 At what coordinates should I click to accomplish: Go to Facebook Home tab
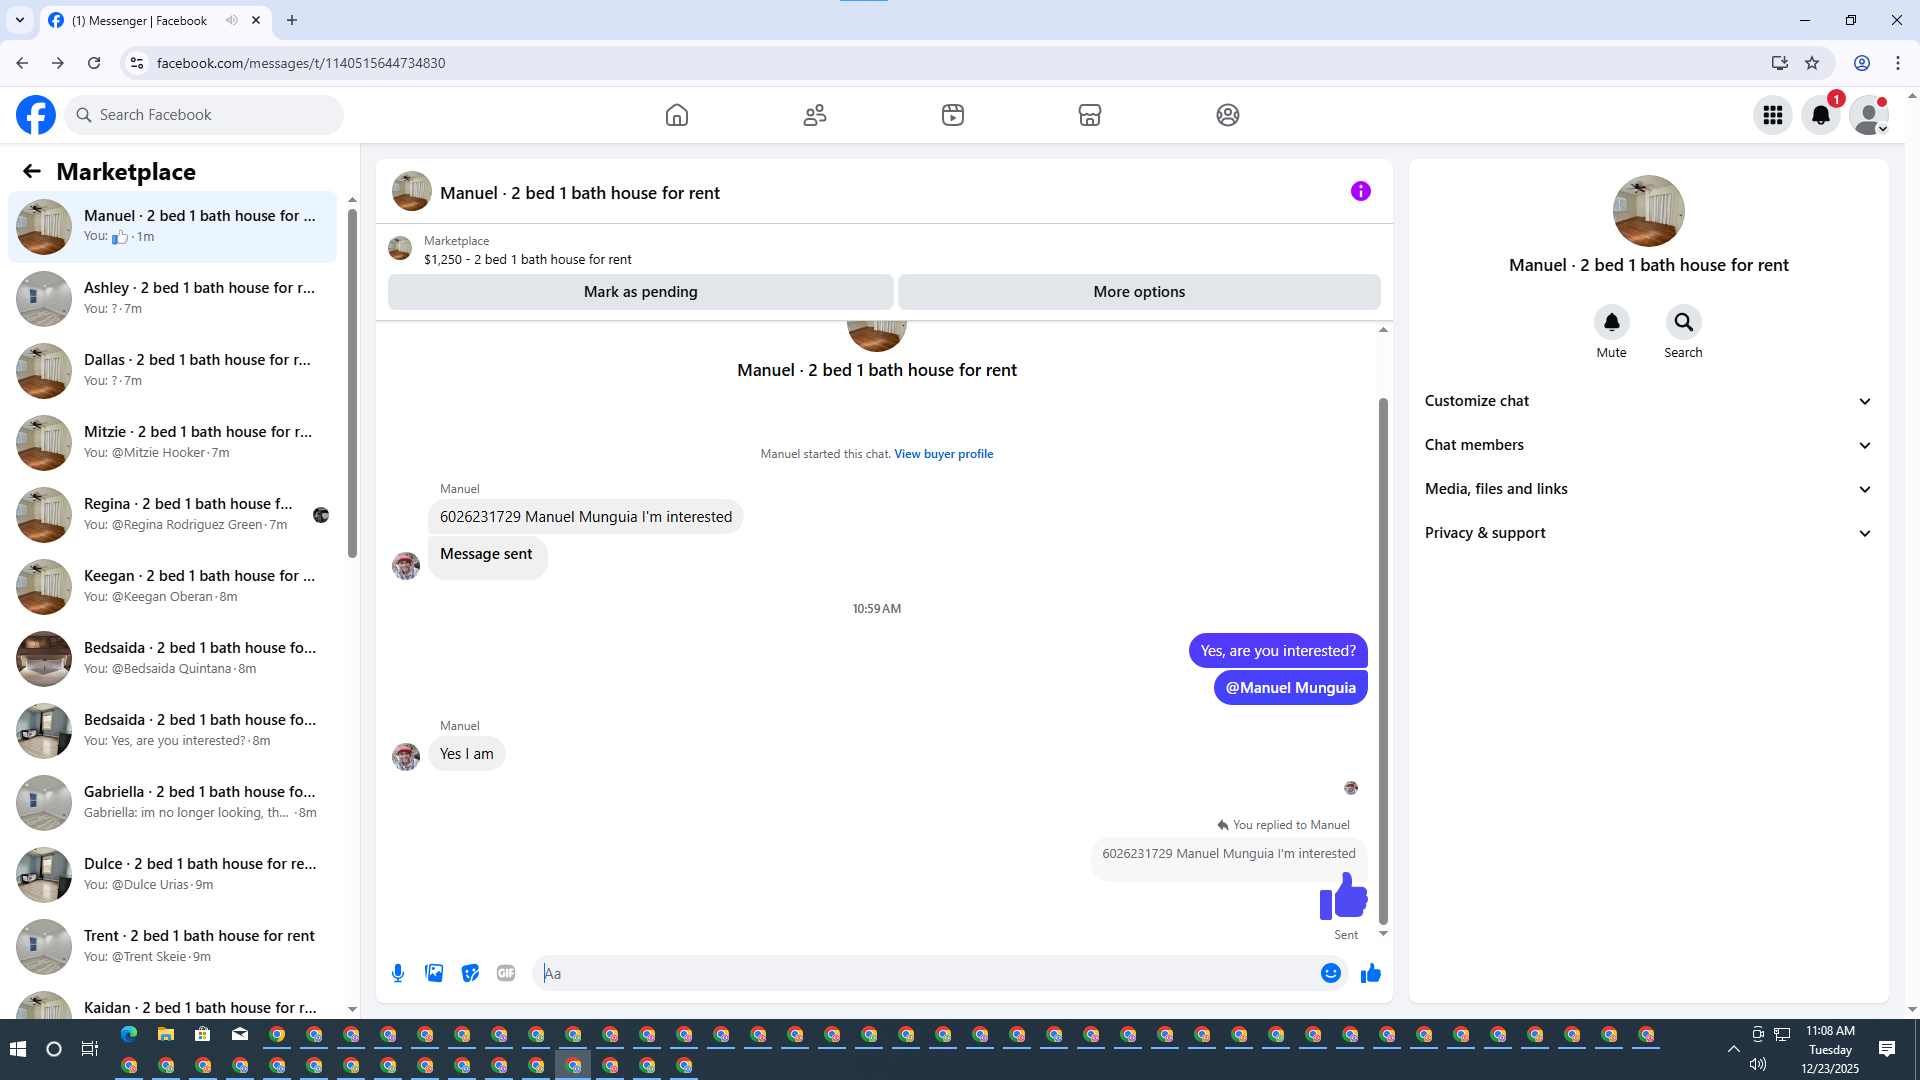click(677, 115)
